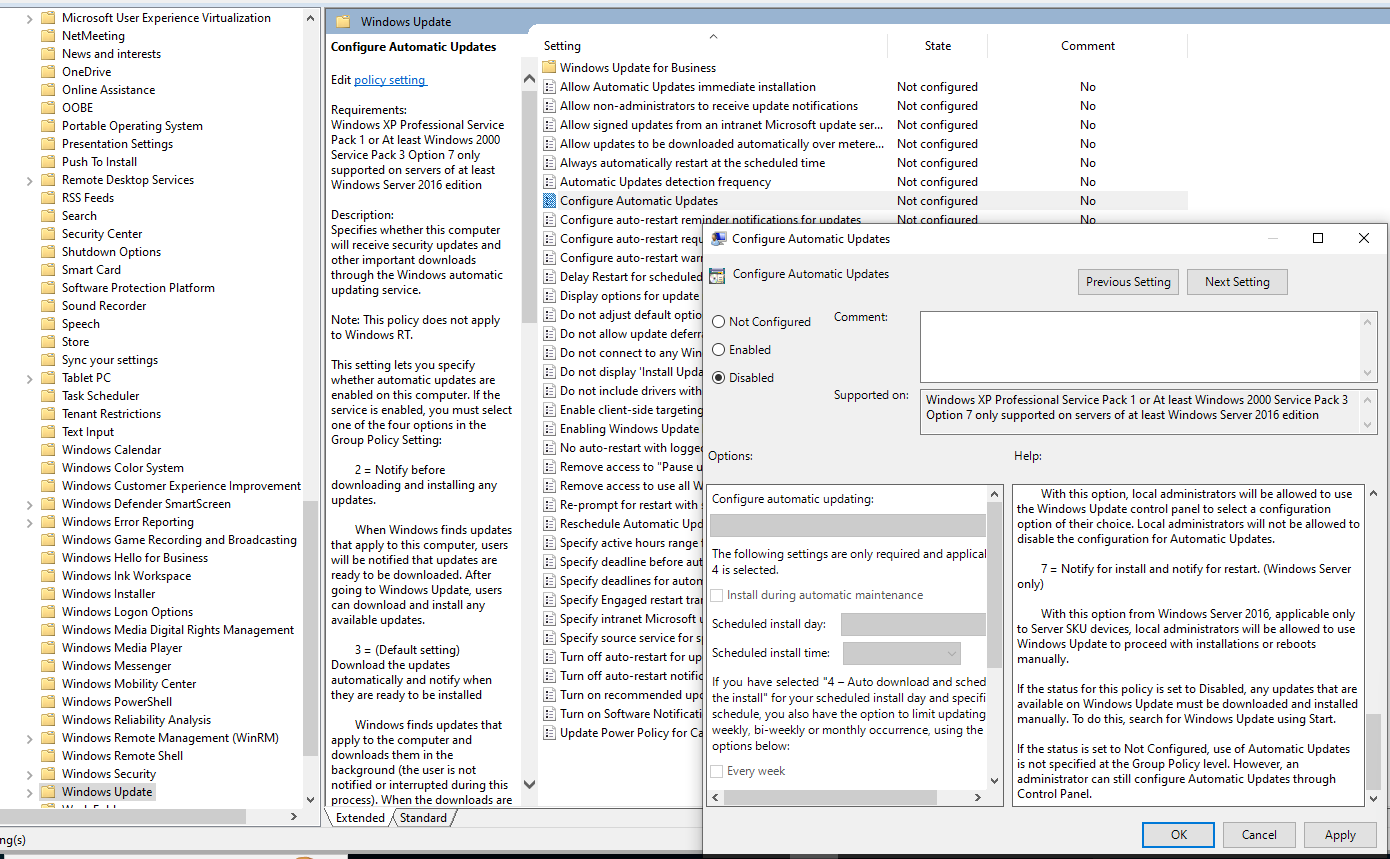Select the NetMeeting folder icon
This screenshot has height=859, width=1390.
click(x=47, y=36)
